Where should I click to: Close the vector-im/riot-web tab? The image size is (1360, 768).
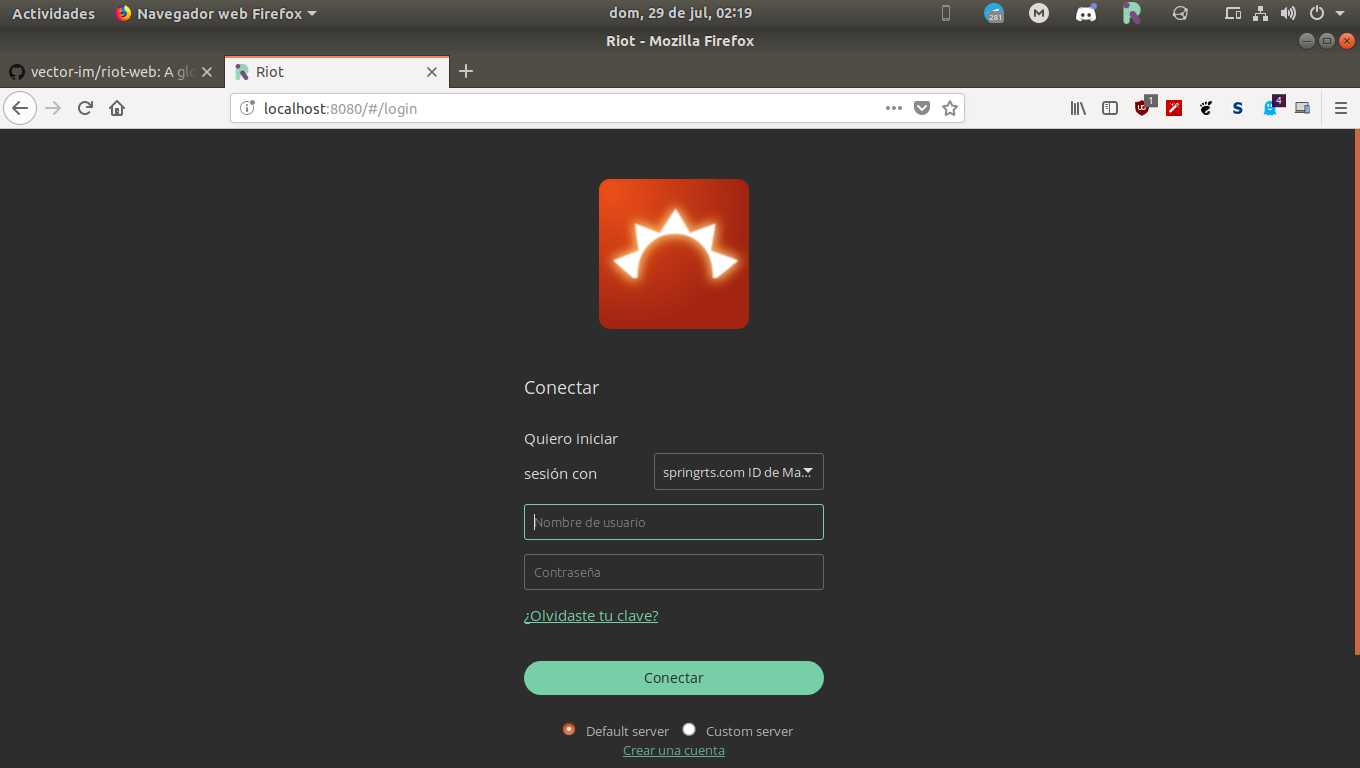pyautogui.click(x=207, y=72)
